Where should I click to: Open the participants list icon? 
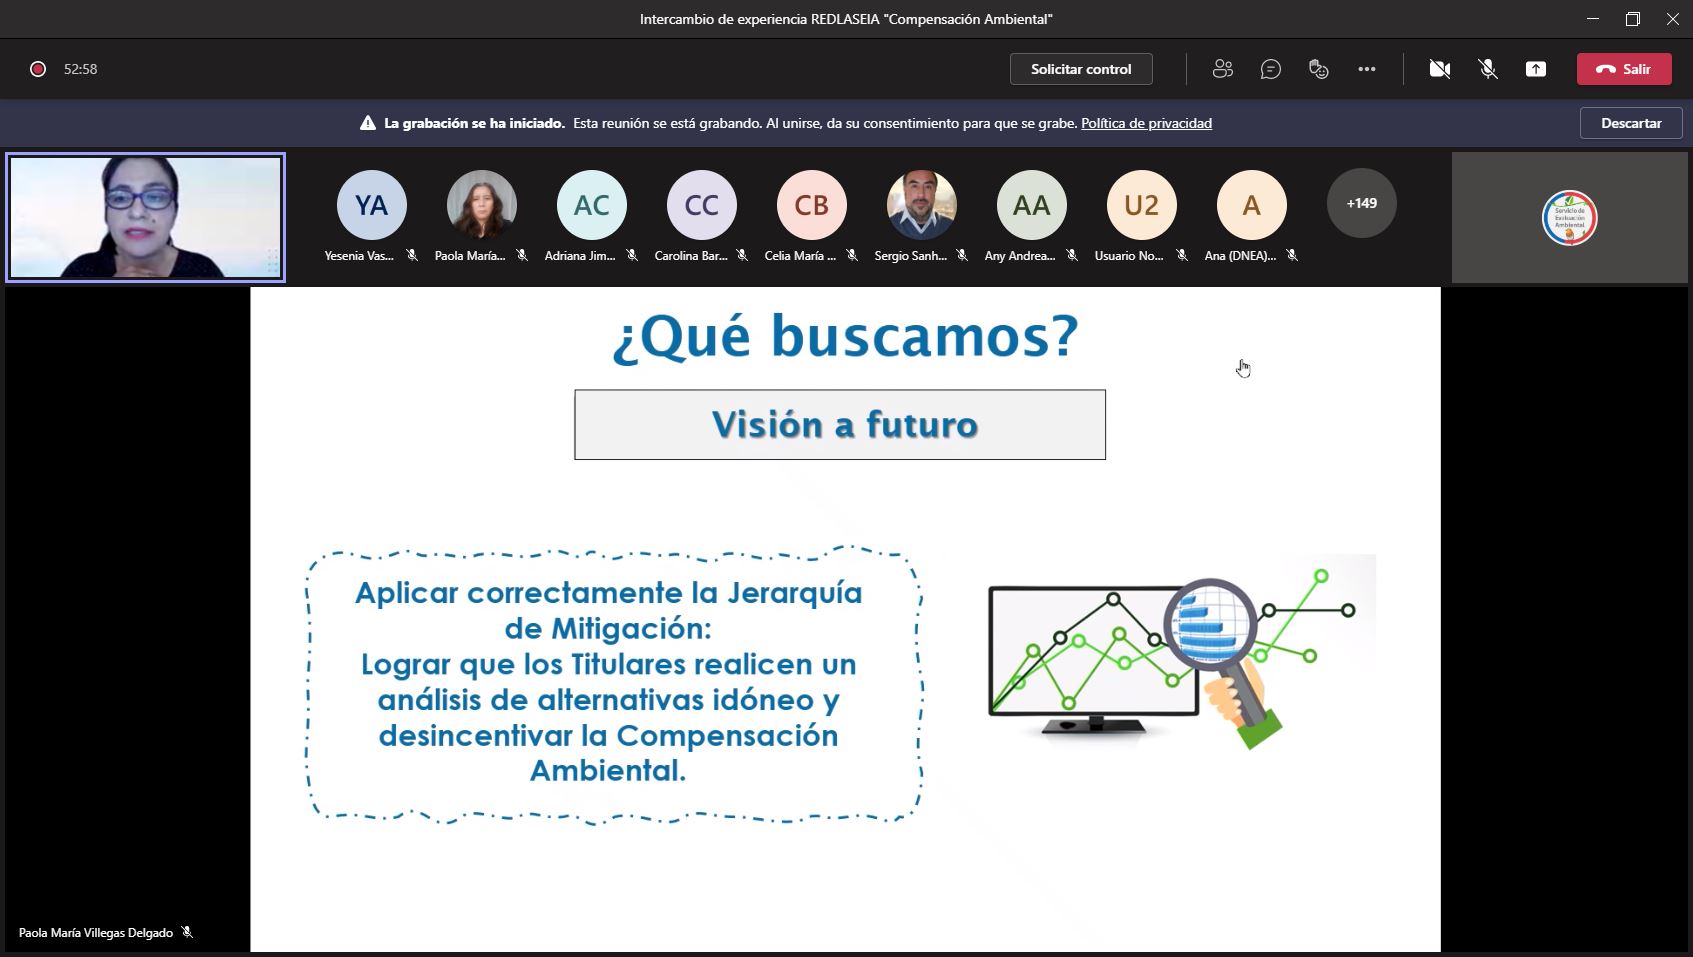pyautogui.click(x=1222, y=69)
